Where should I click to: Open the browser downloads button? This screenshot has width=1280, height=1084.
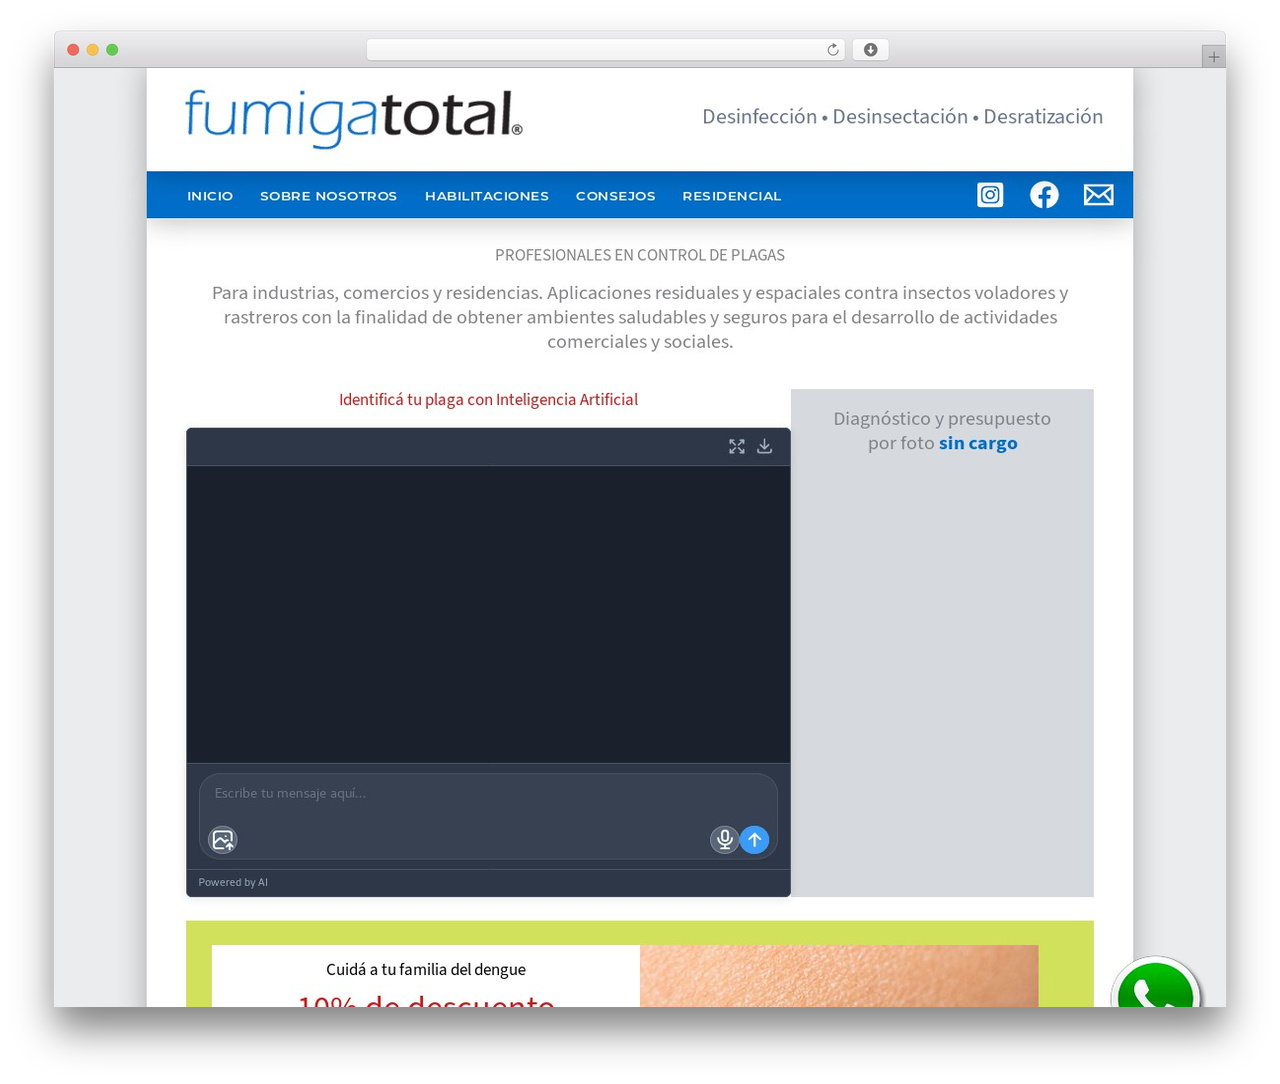870,50
